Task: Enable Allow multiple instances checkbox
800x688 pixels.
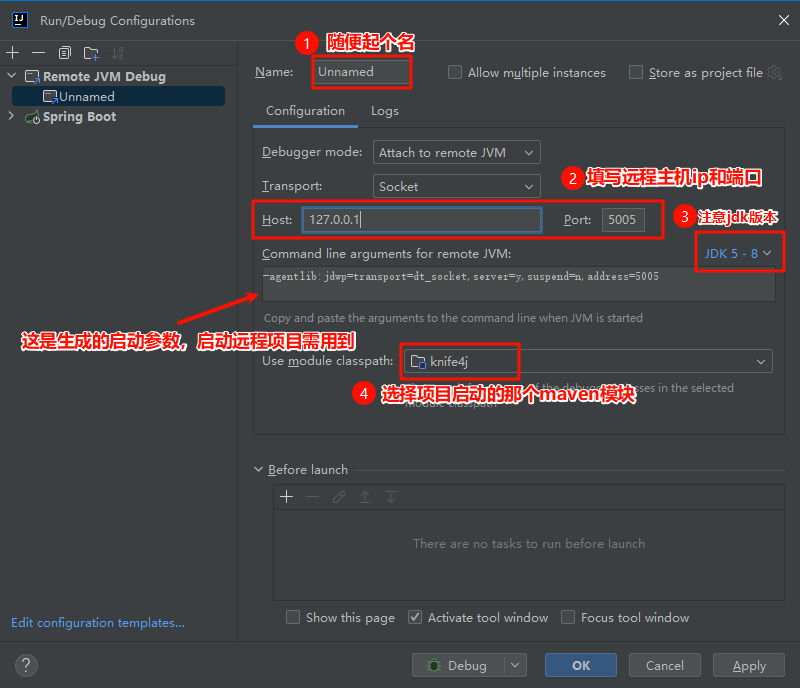Action: coord(455,73)
